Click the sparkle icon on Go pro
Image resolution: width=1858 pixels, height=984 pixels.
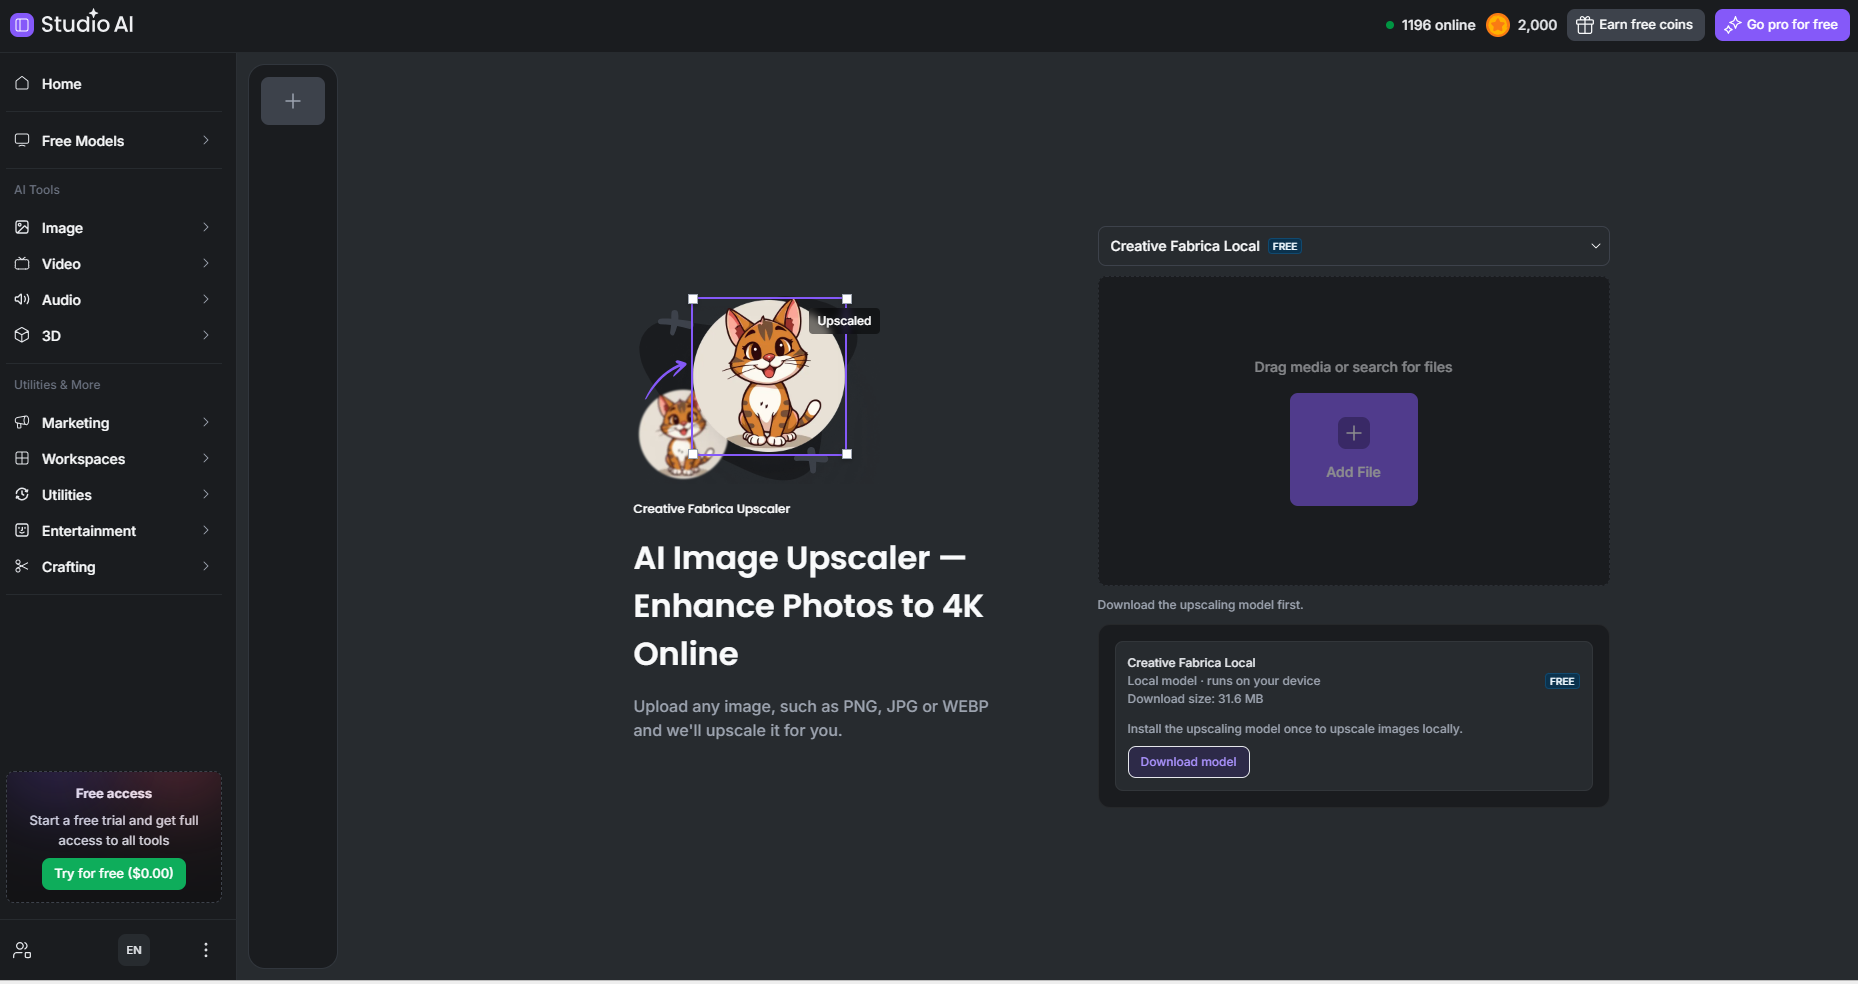tap(1733, 25)
